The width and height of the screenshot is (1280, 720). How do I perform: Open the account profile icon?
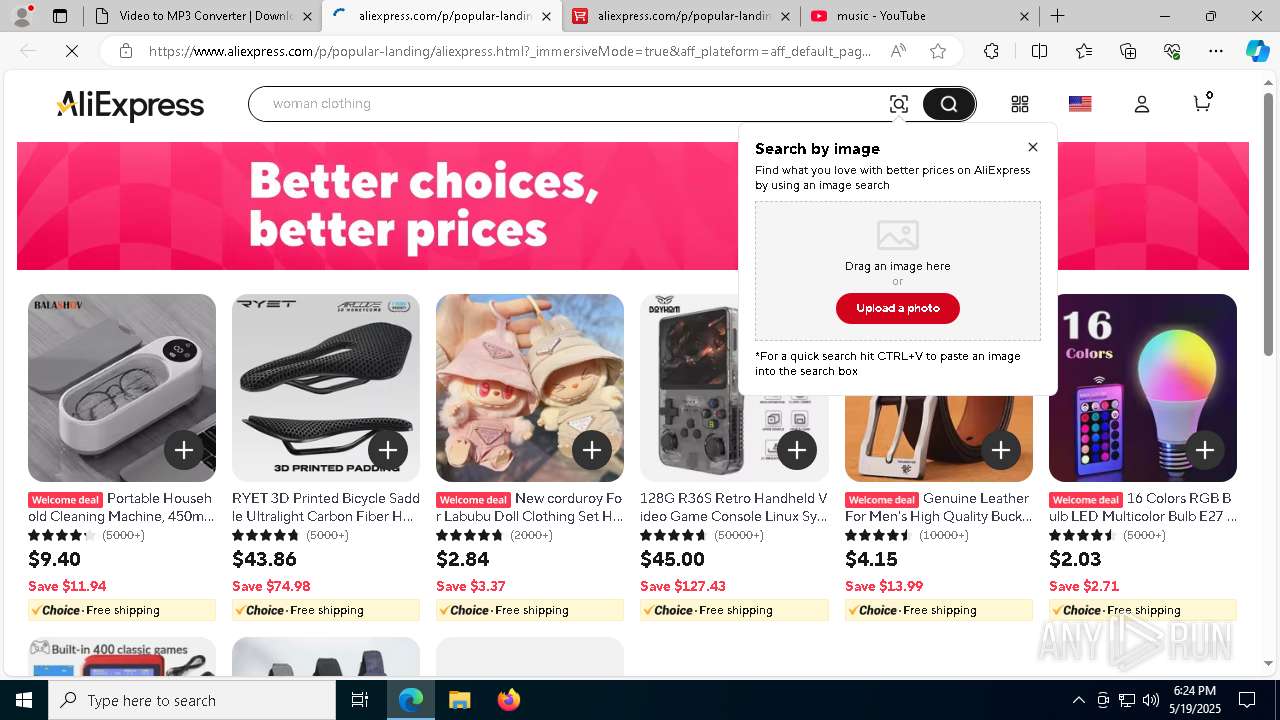click(1141, 104)
